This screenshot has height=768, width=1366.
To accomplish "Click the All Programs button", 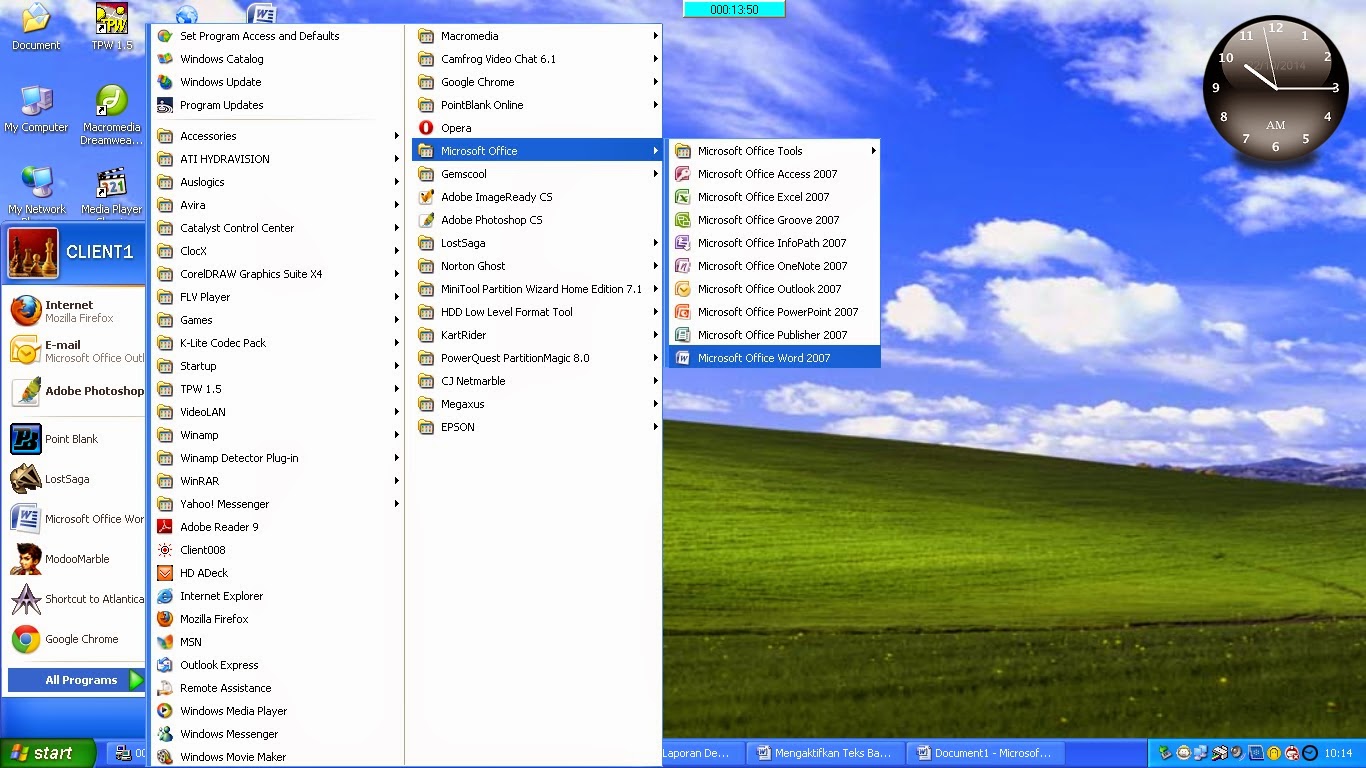I will tap(76, 680).
